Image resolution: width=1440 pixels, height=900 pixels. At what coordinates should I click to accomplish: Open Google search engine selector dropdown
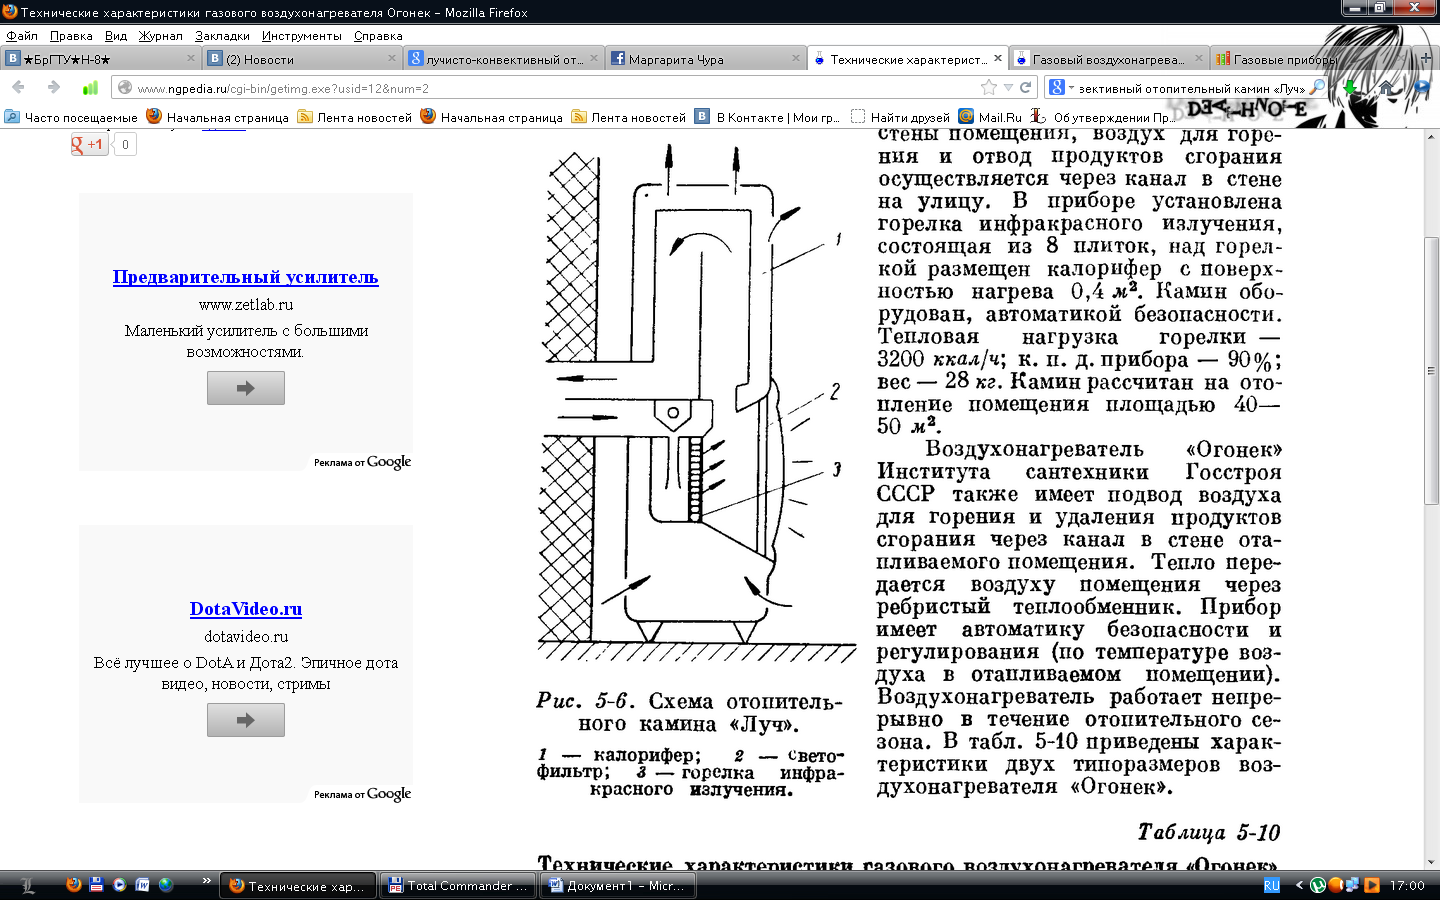tap(1060, 88)
